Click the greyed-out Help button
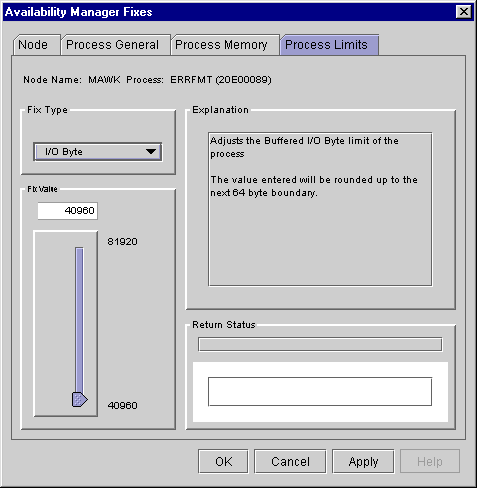The width and height of the screenshot is (477, 488). 430,461
